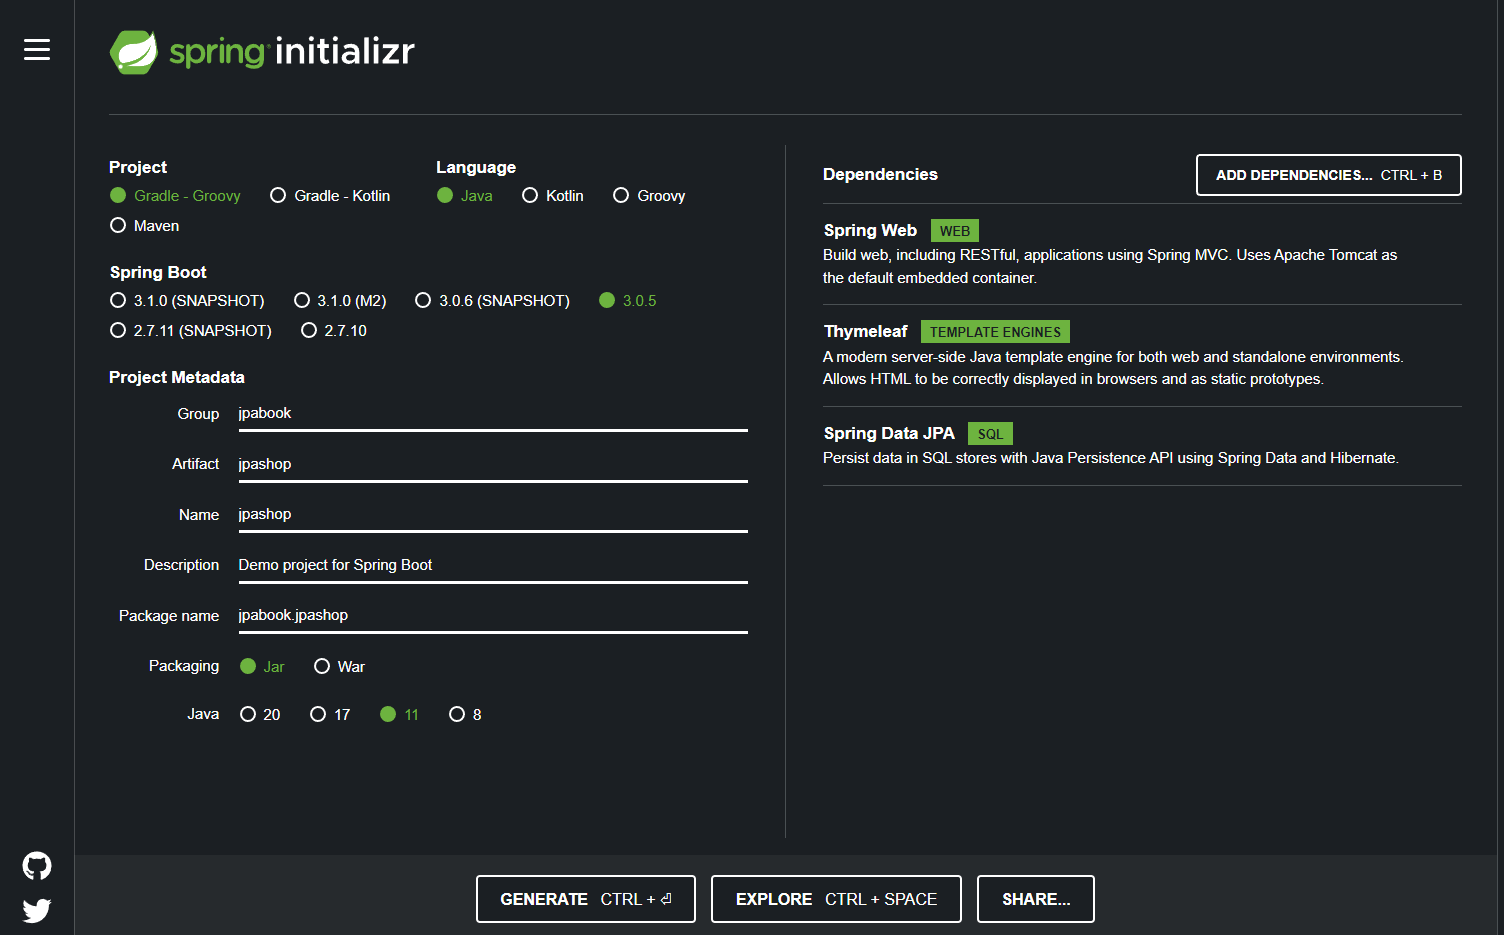Focus the Name input field
1504x935 pixels.
[493, 515]
